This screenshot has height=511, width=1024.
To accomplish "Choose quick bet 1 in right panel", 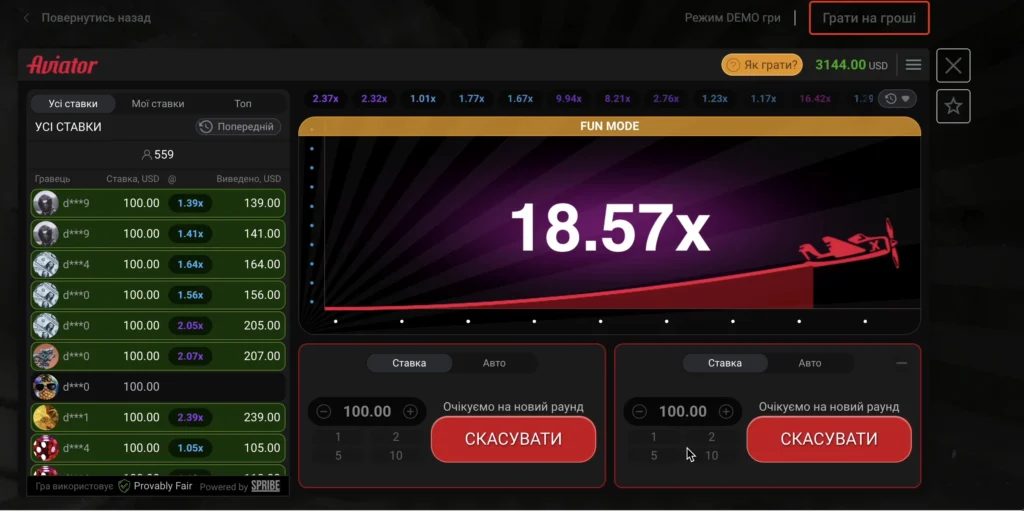I will [x=654, y=437].
